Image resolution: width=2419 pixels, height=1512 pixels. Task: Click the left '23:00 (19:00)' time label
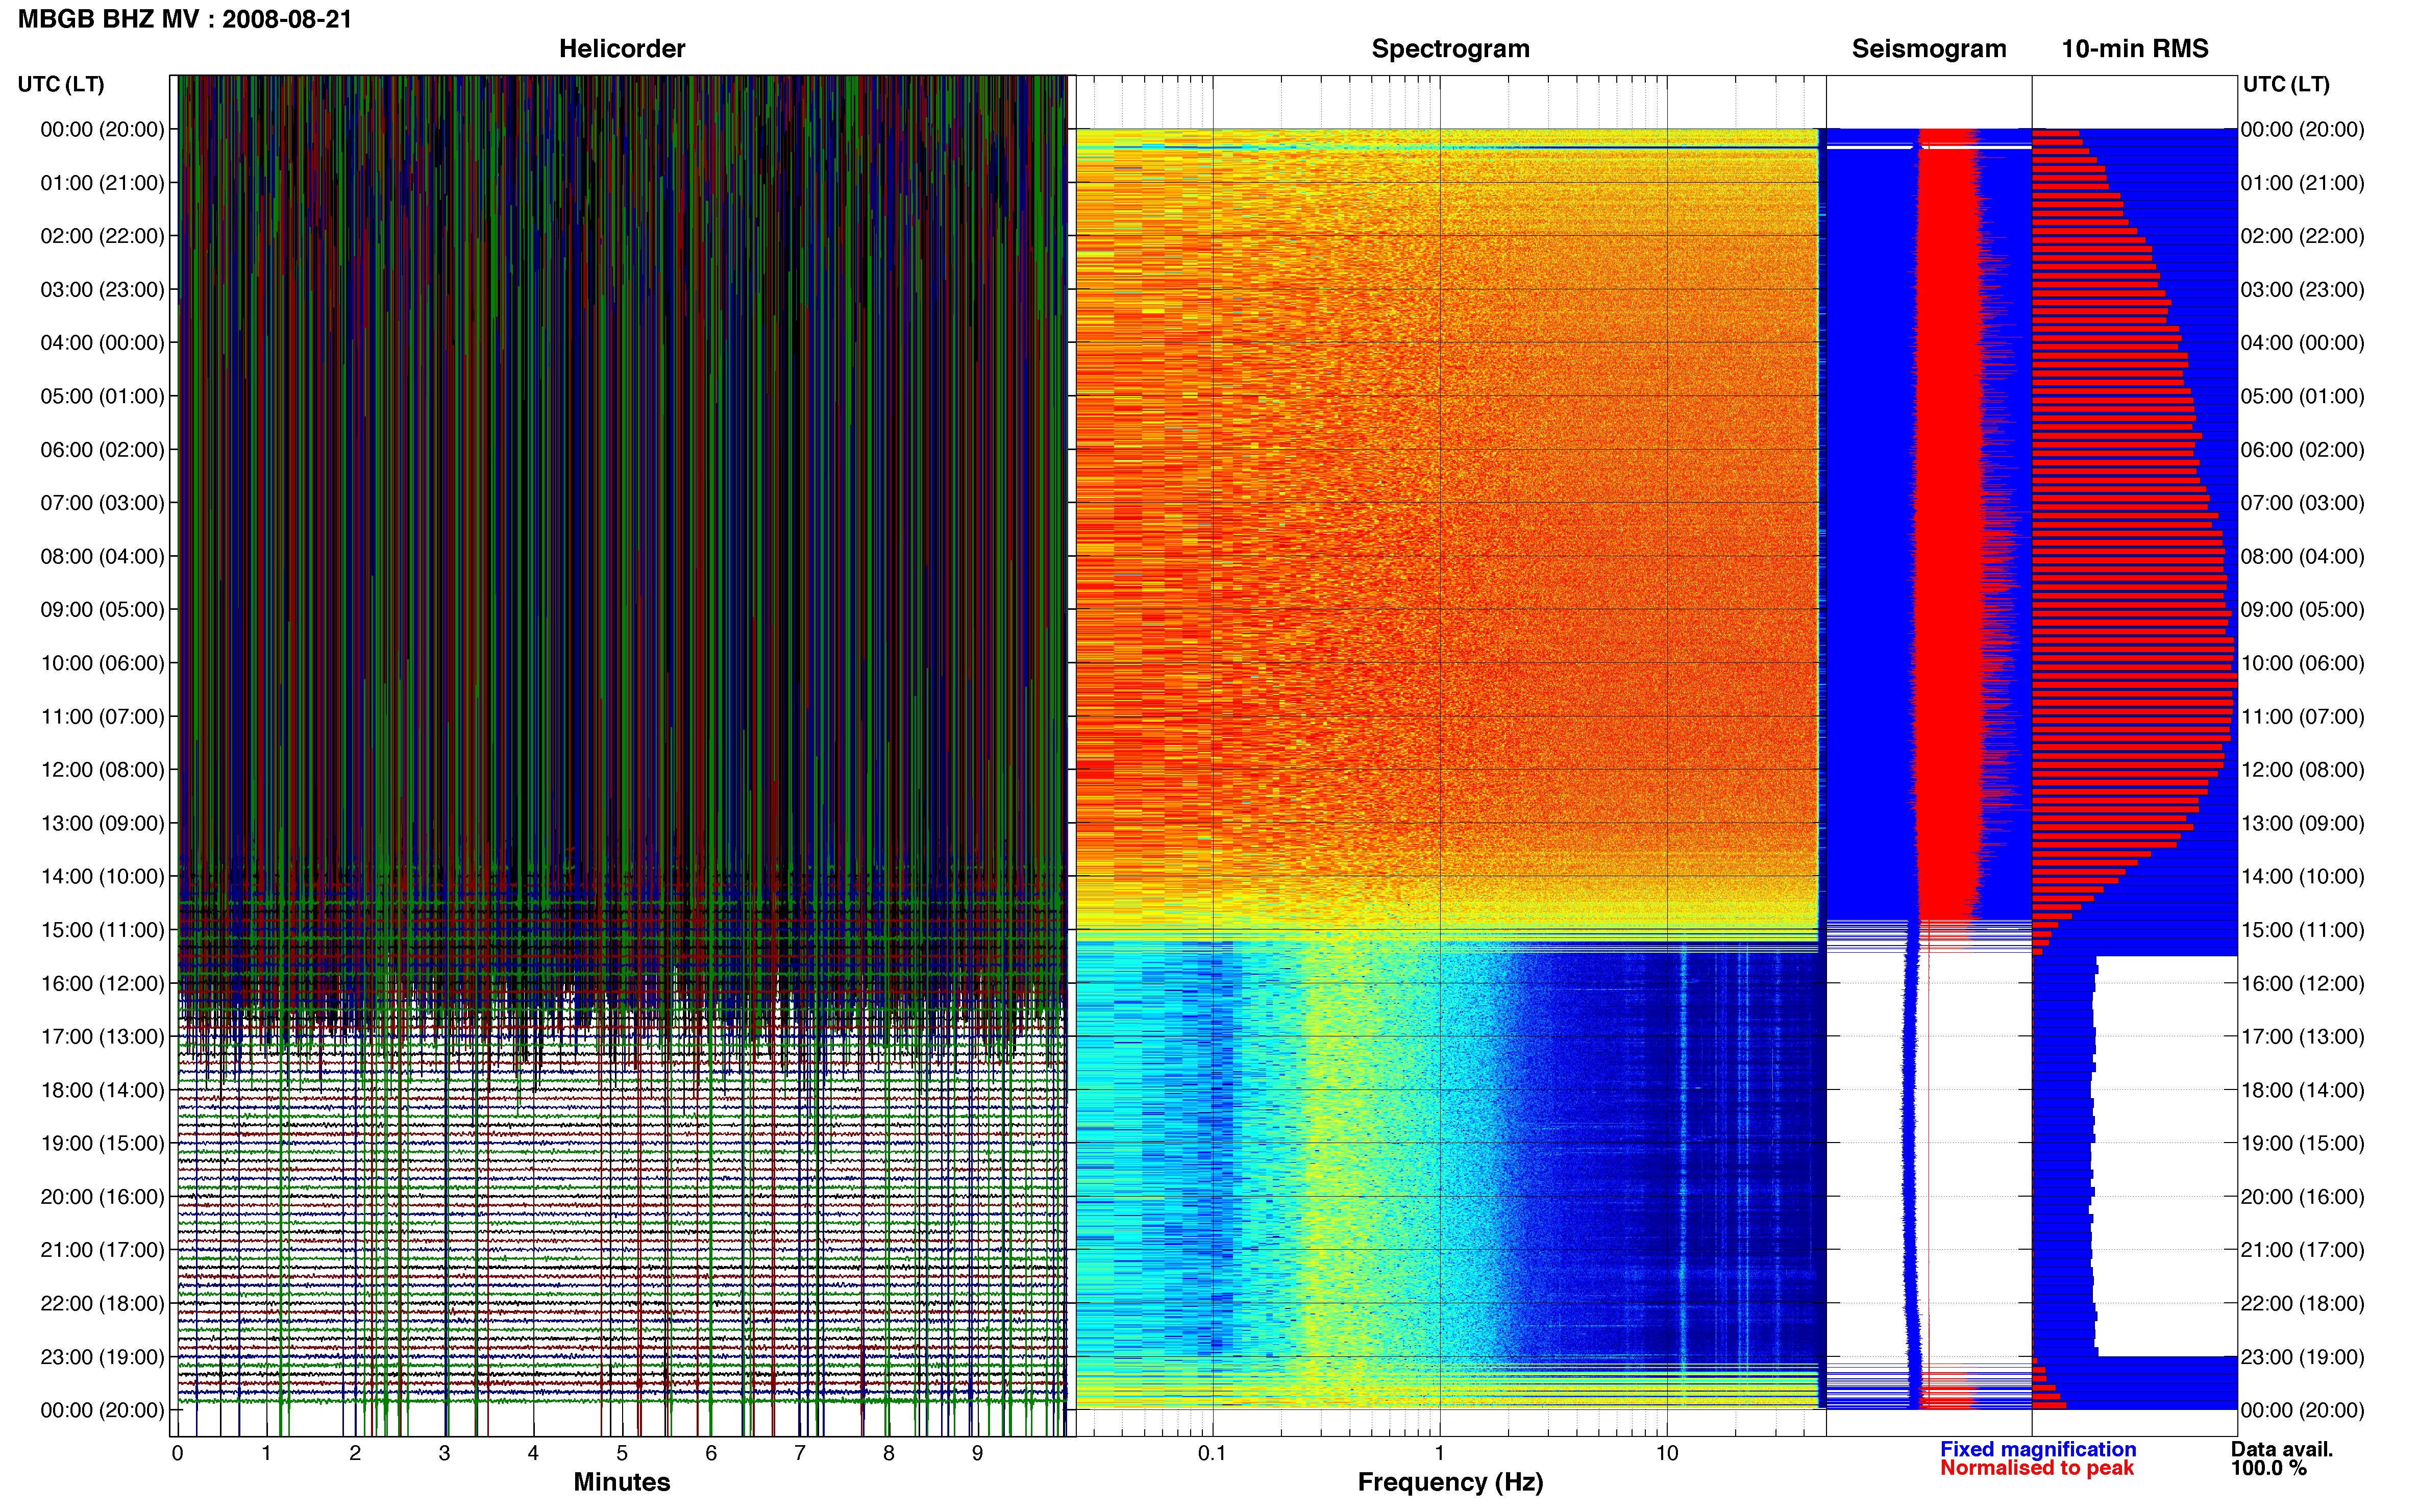pos(102,1357)
